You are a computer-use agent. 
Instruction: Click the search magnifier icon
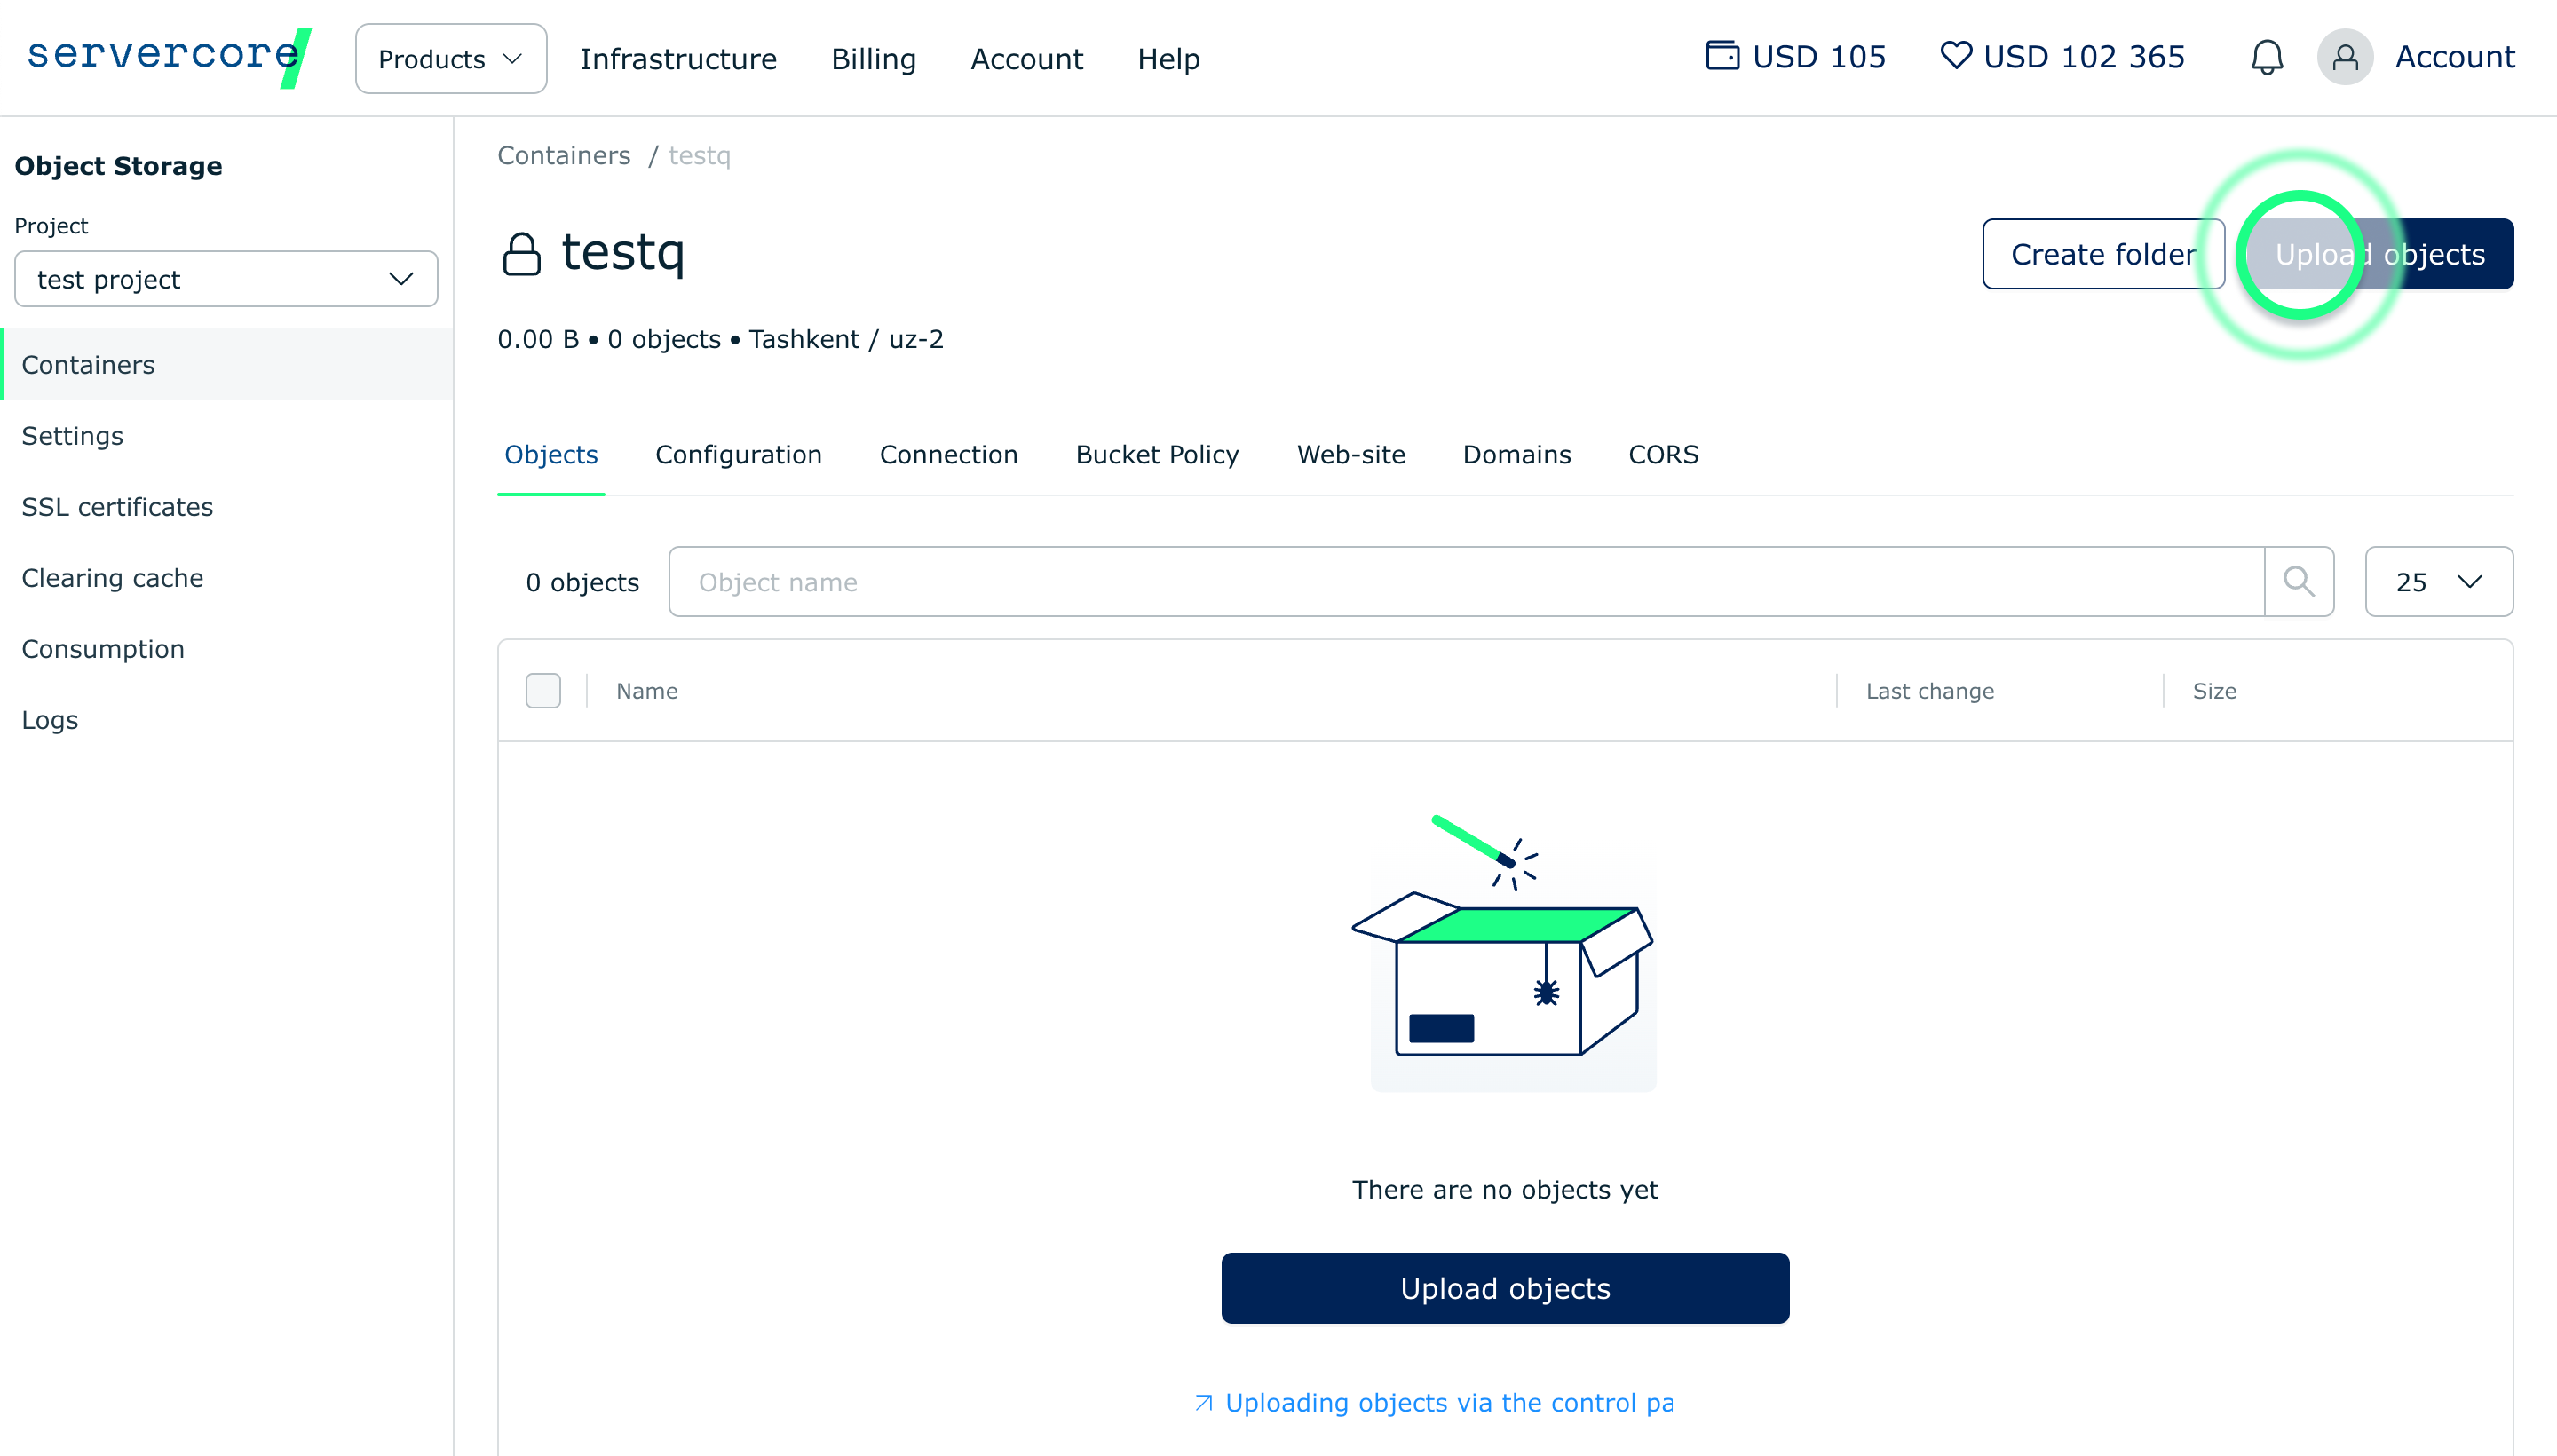[x=2298, y=581]
